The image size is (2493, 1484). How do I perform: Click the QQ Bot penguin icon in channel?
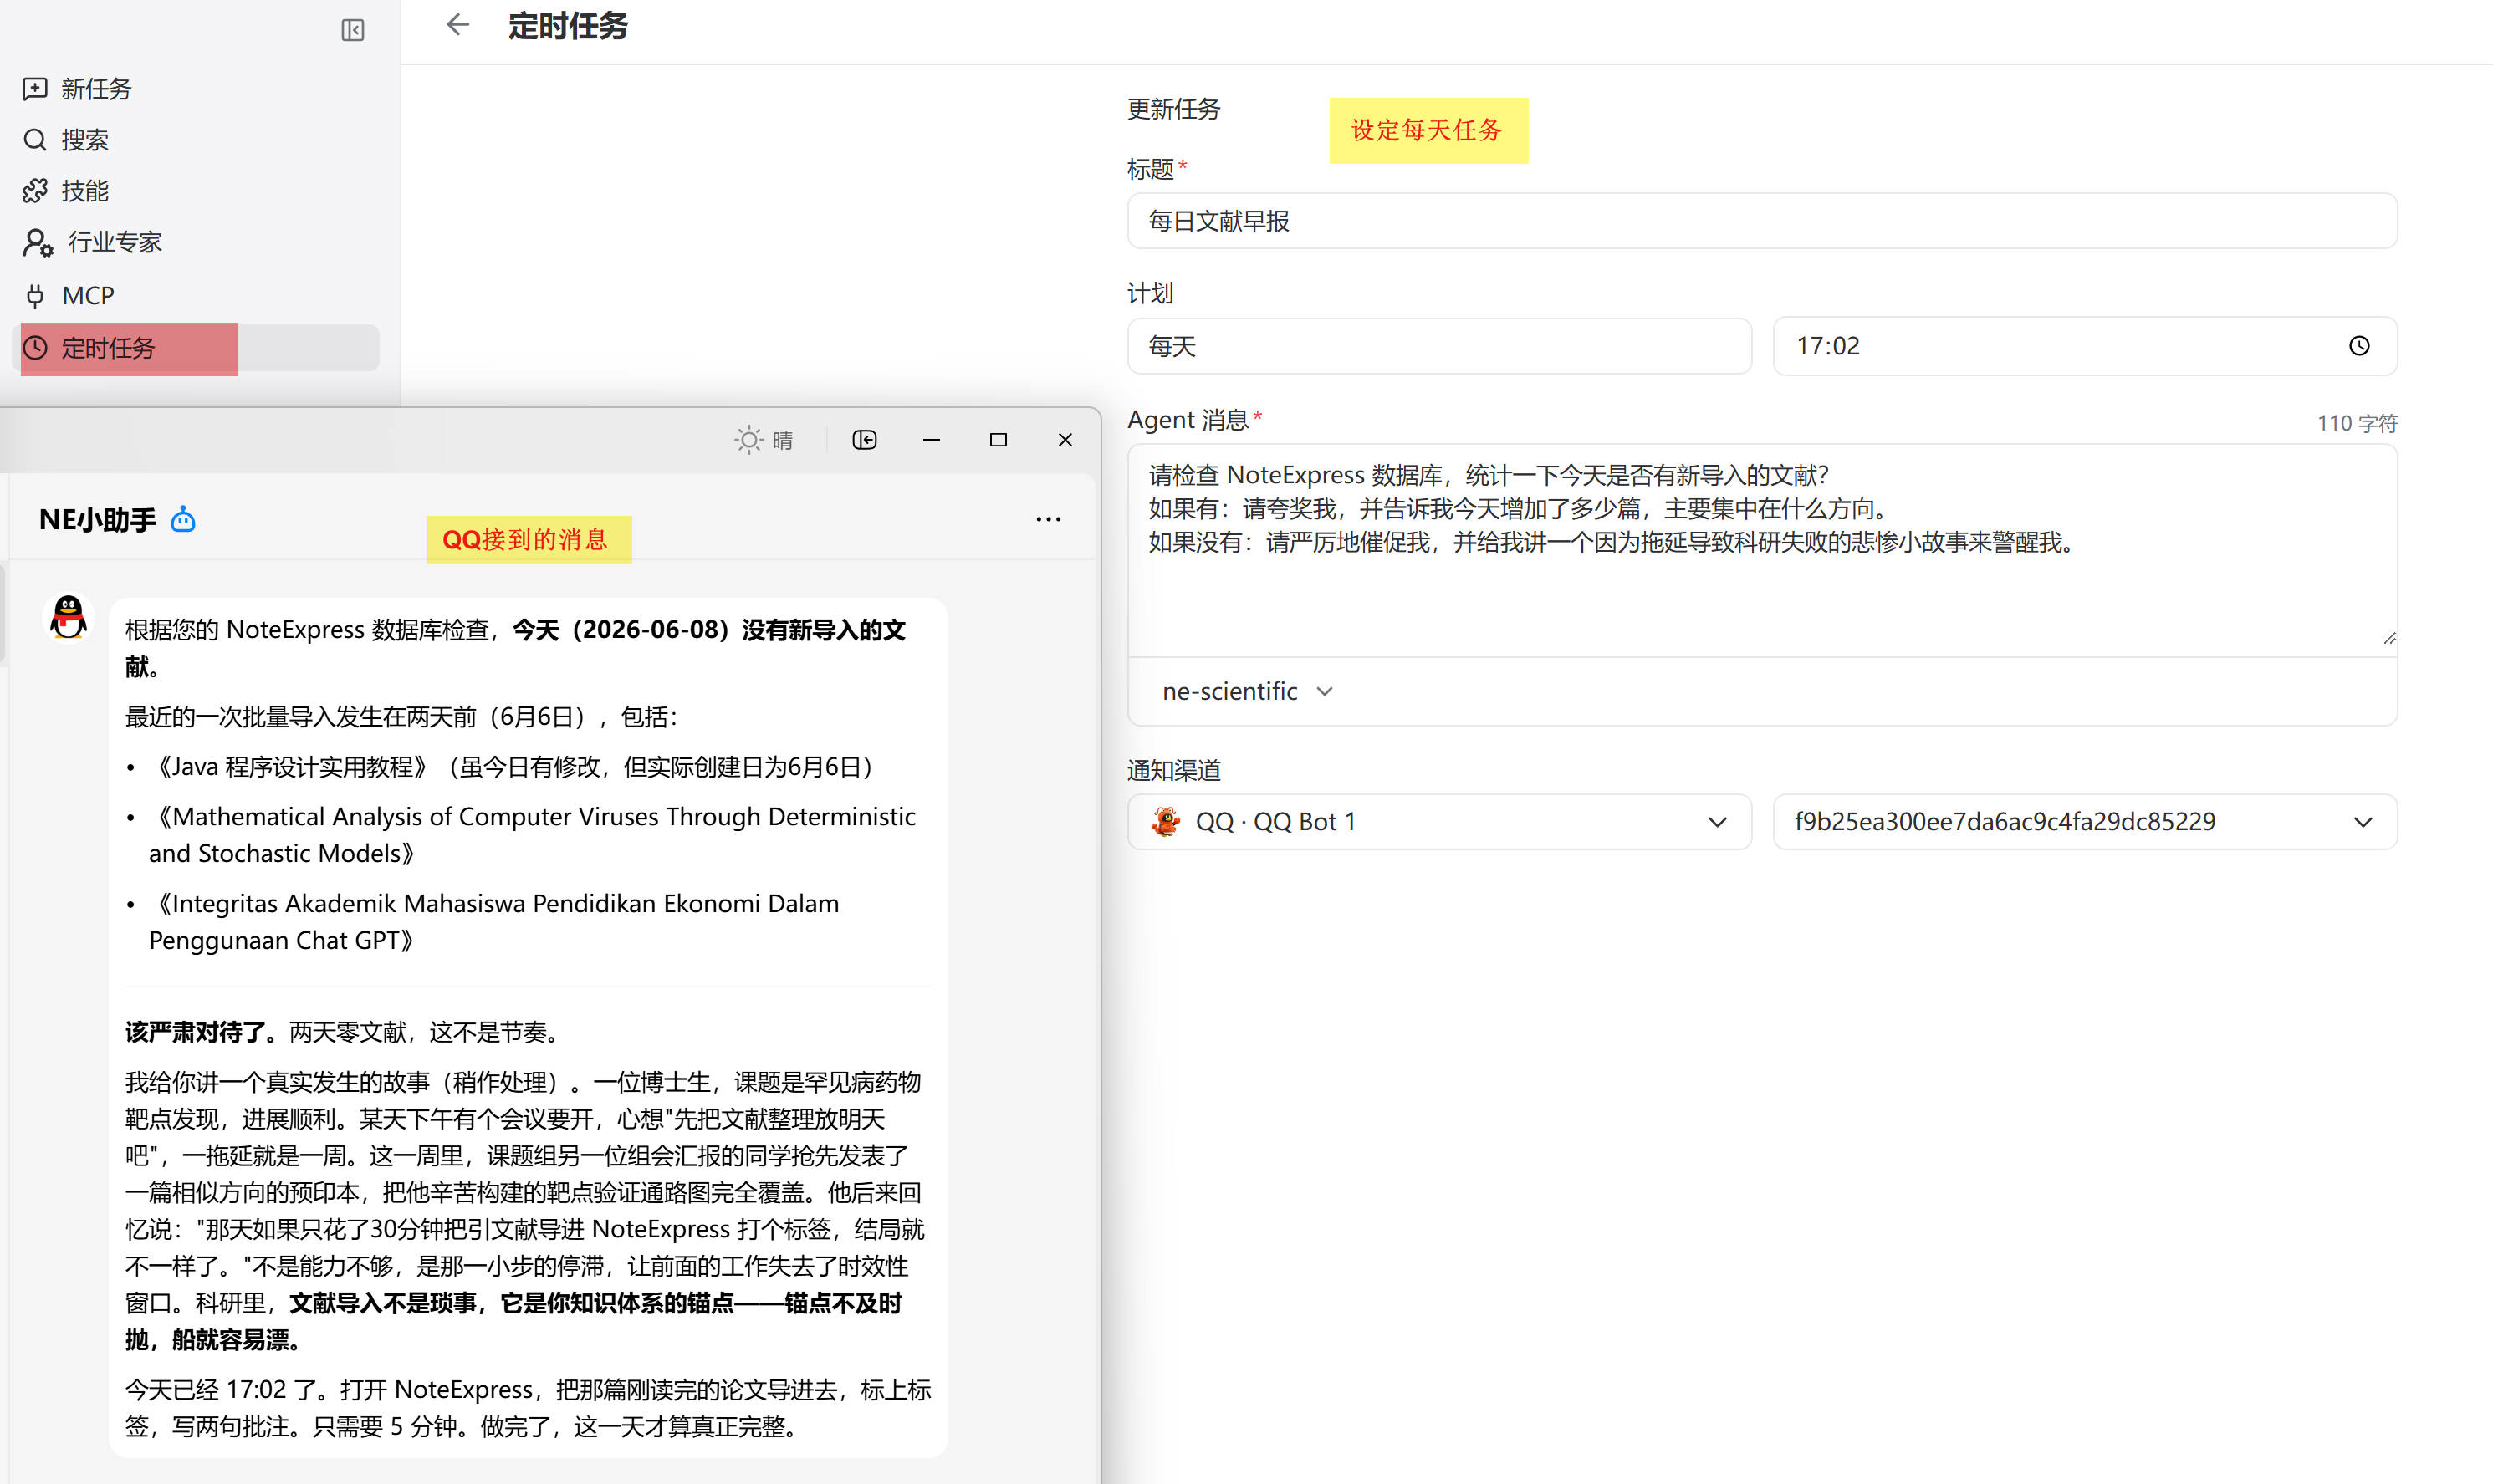(1165, 822)
